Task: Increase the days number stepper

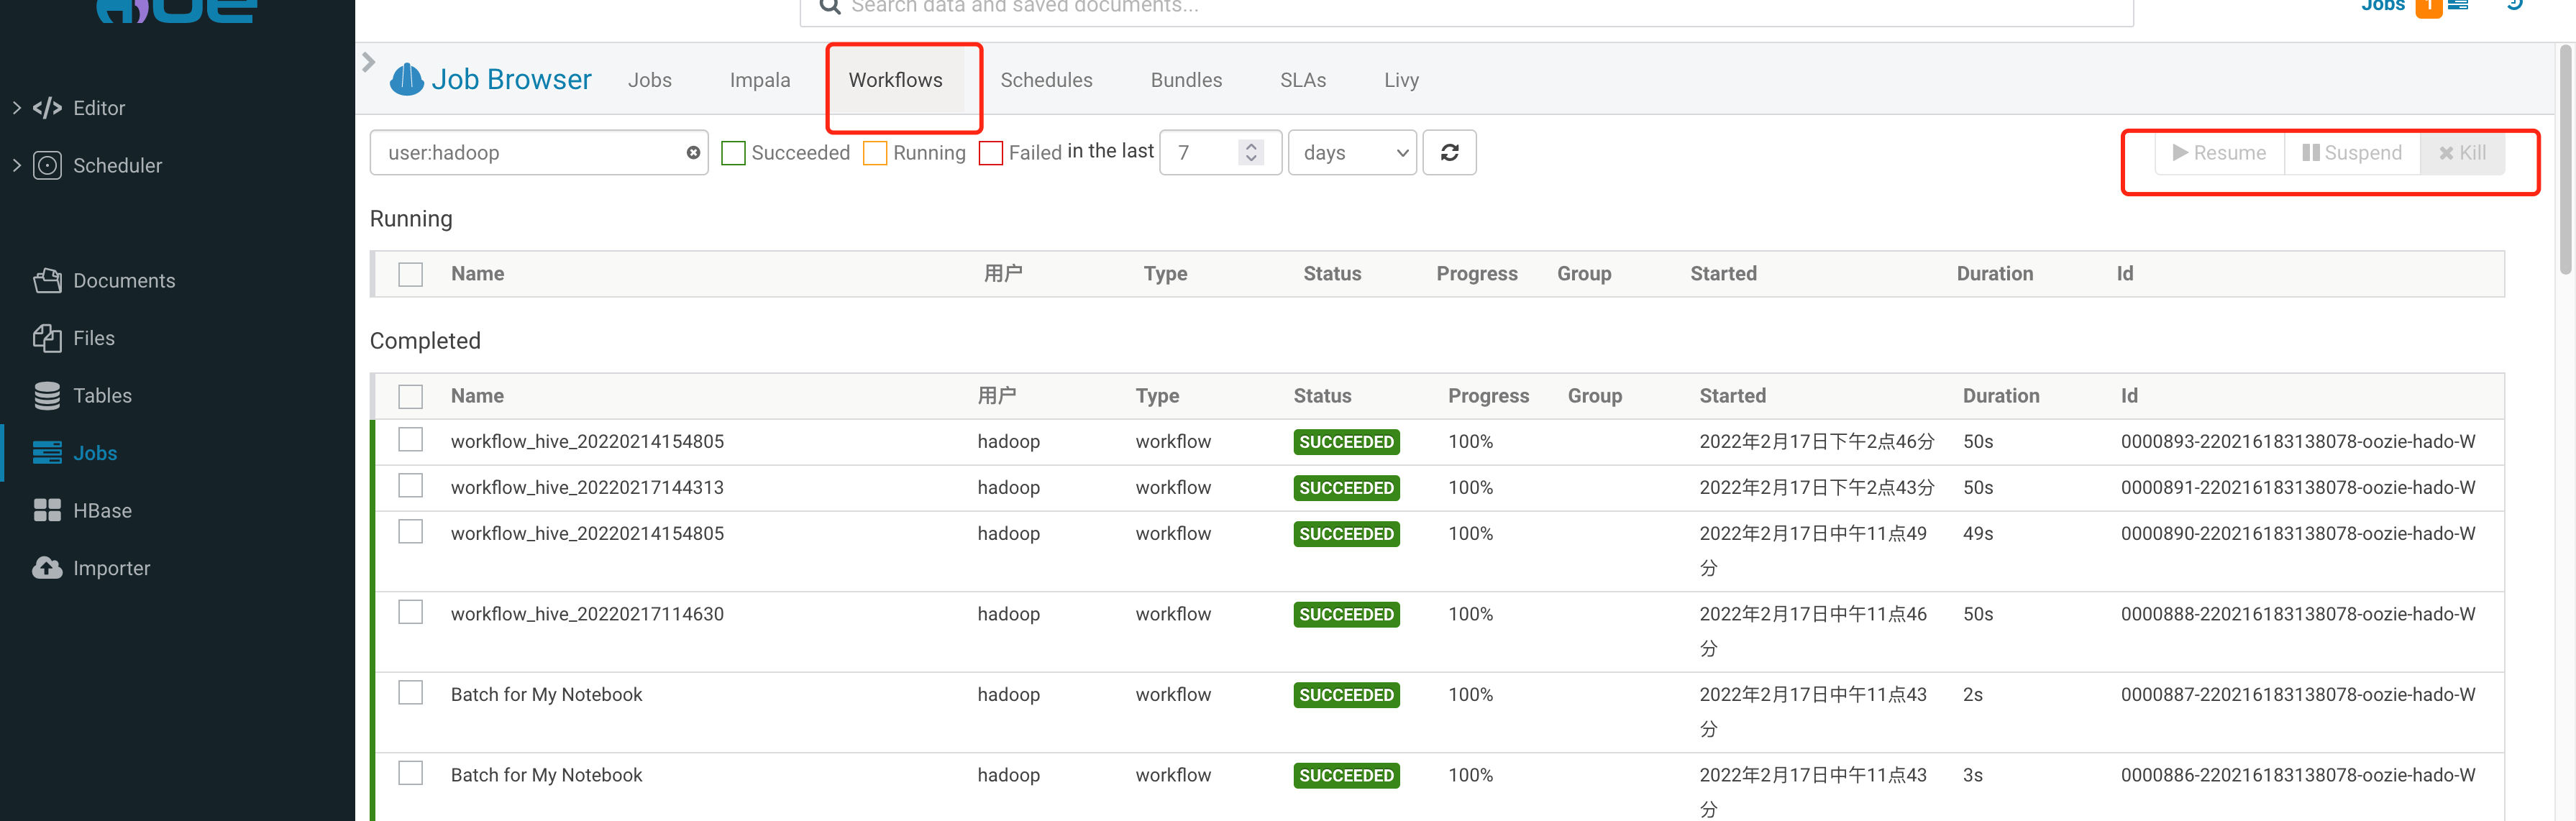Action: click(x=1251, y=145)
